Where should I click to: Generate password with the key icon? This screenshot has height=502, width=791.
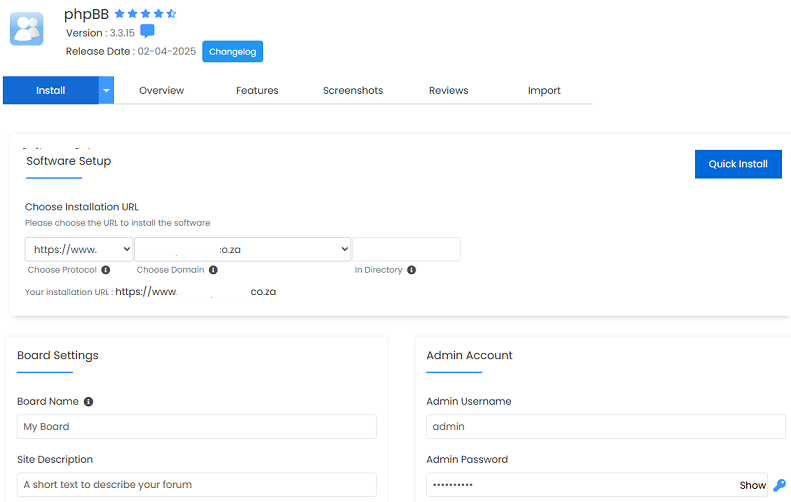pos(779,485)
